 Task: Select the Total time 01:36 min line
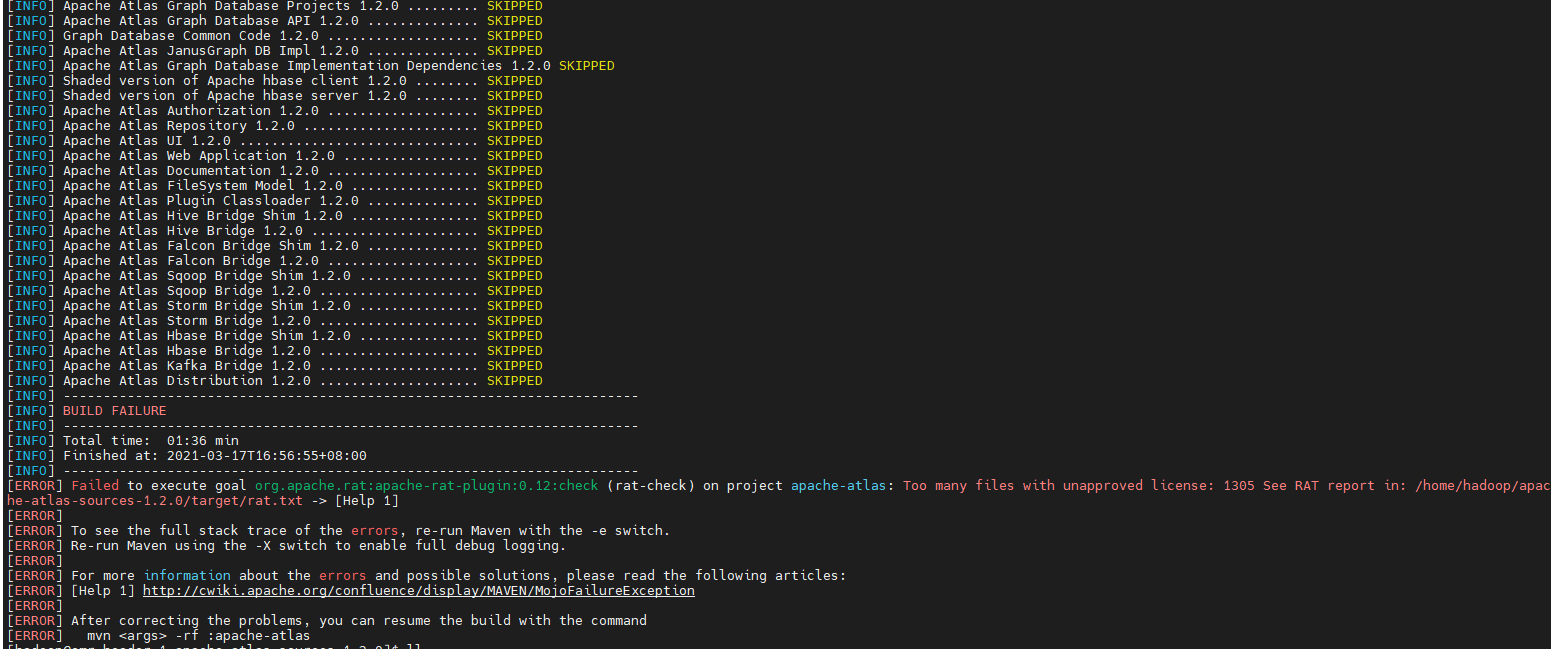150,440
